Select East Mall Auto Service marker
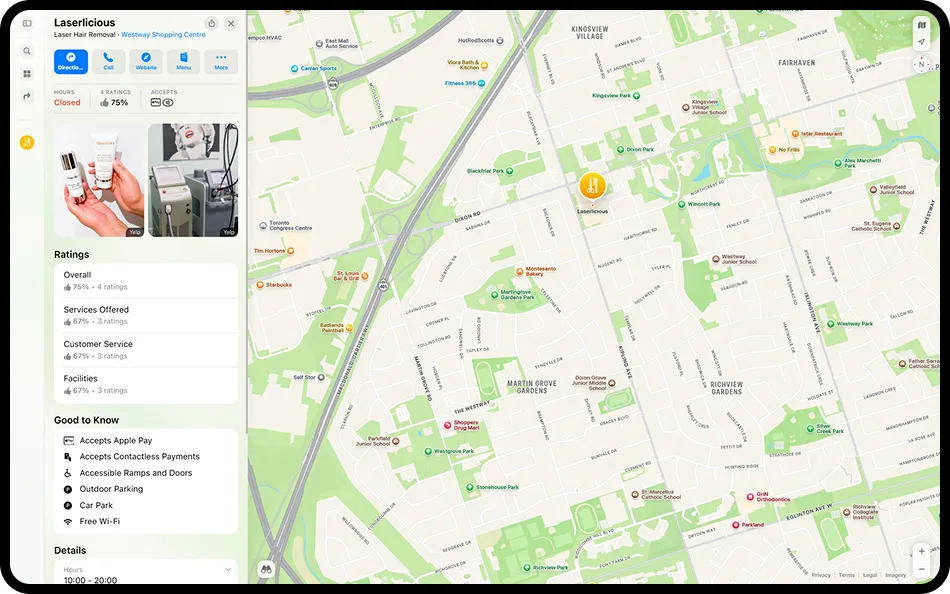 tap(319, 44)
